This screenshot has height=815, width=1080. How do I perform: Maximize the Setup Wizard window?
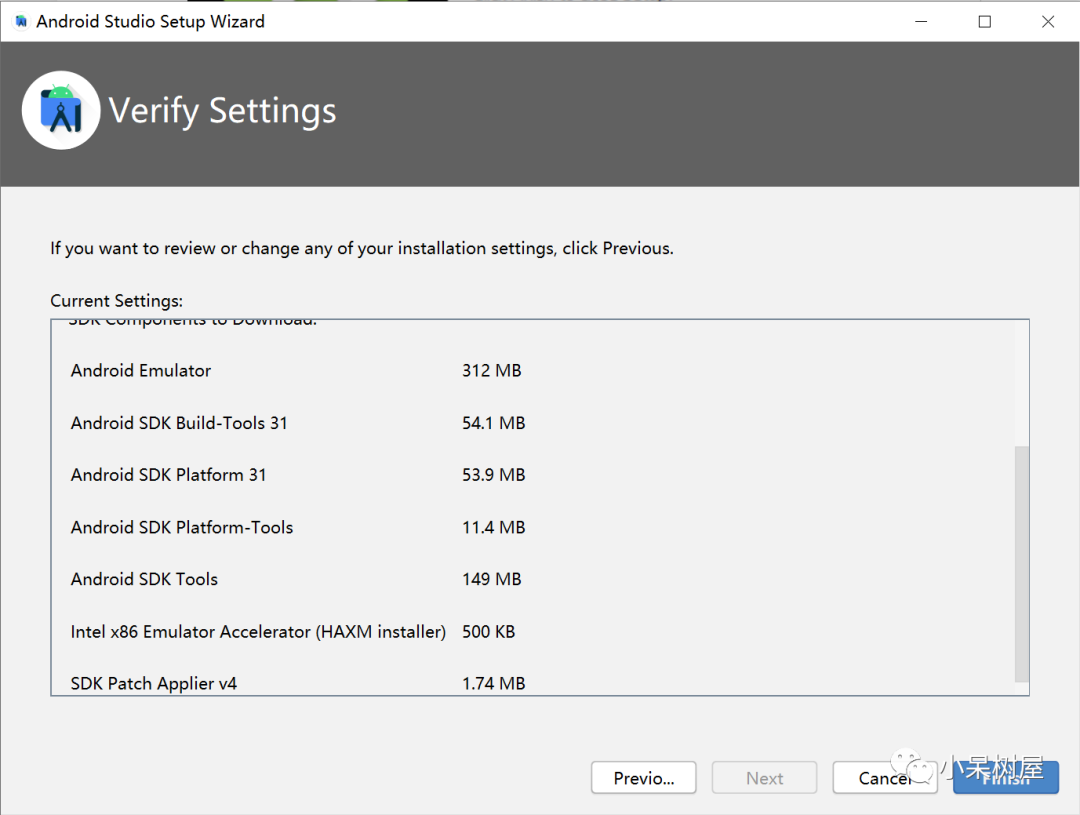tap(984, 21)
